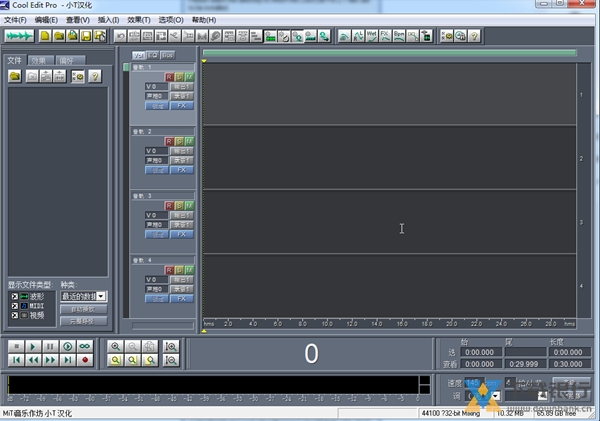Click the help question mark toolbar icon
600x421 pixels.
tap(474, 36)
